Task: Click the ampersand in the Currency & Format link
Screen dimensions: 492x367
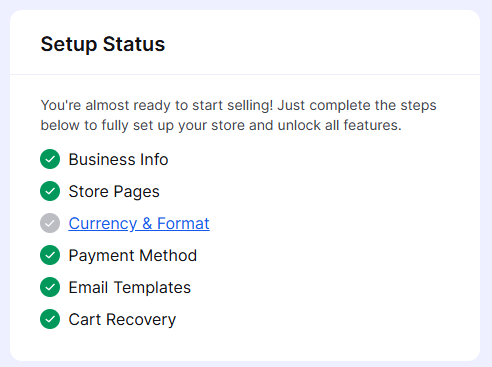Action: [147, 223]
